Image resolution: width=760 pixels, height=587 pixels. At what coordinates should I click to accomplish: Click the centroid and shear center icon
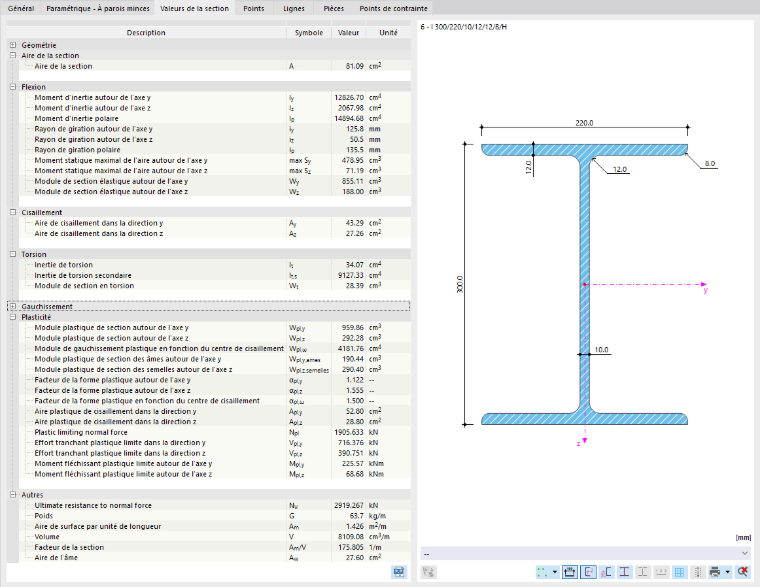(x=606, y=572)
